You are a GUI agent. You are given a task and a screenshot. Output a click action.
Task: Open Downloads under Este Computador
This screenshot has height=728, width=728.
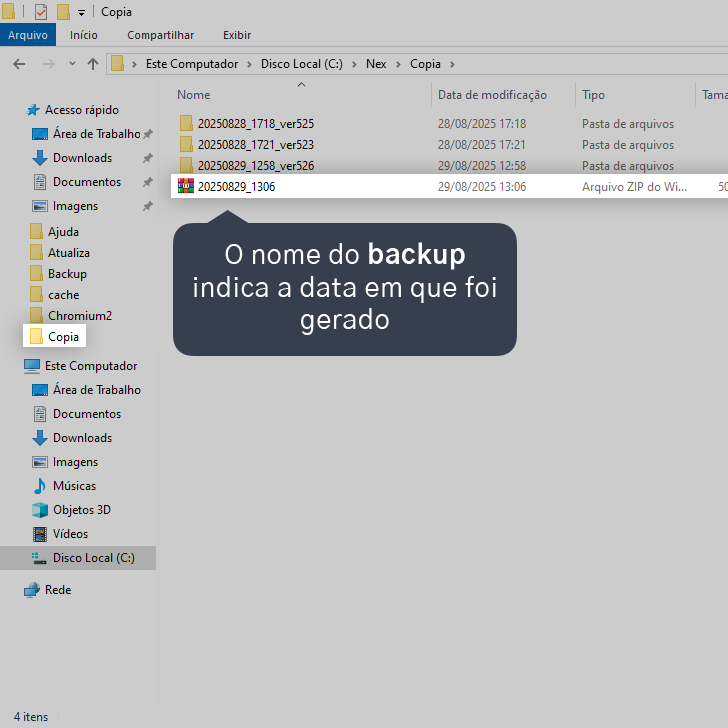point(82,438)
